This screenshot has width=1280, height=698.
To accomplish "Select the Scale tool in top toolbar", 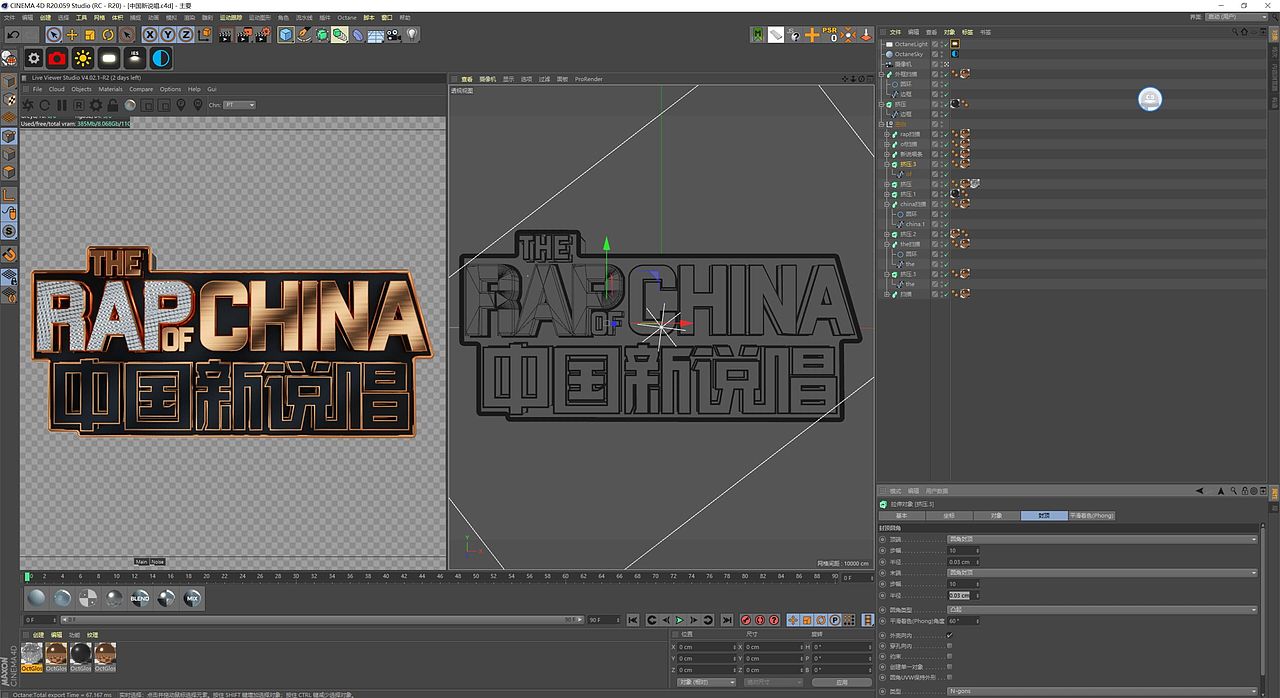I will pos(90,35).
